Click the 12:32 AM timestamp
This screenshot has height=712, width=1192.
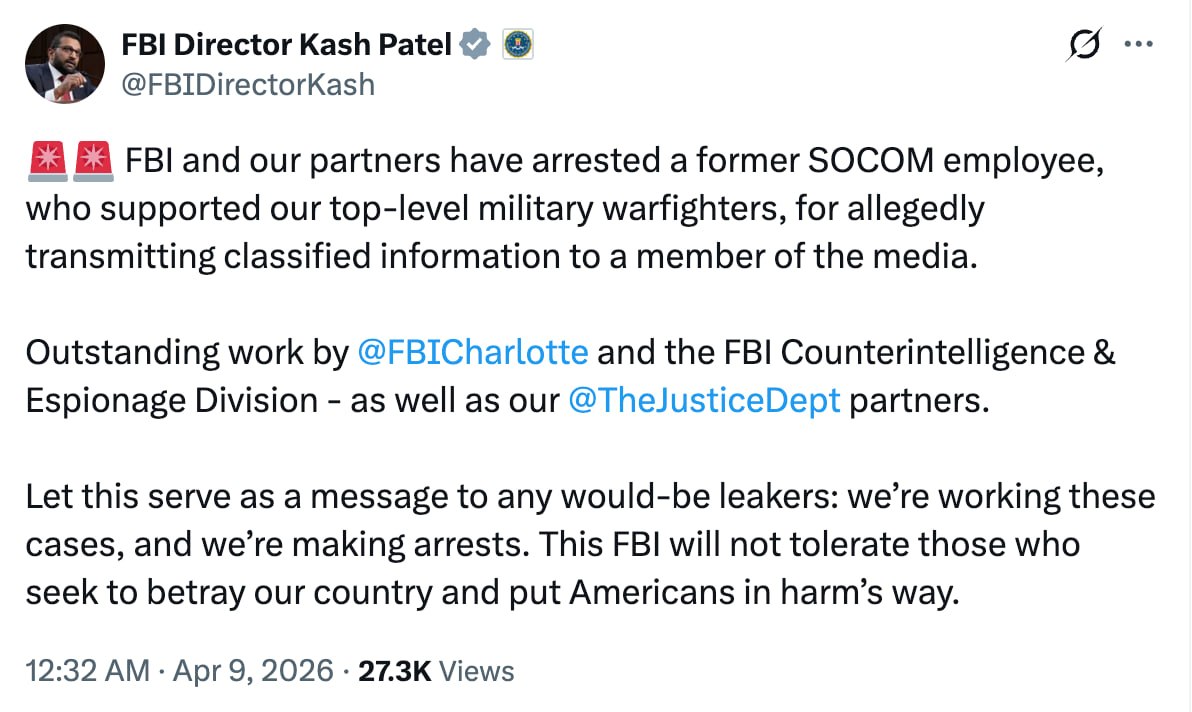pyautogui.click(x=86, y=671)
